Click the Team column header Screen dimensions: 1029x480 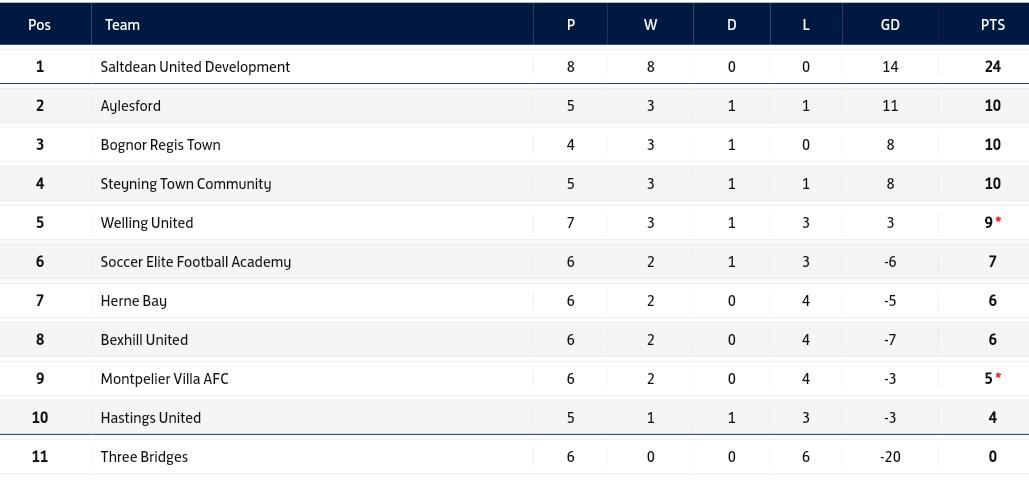tap(122, 25)
